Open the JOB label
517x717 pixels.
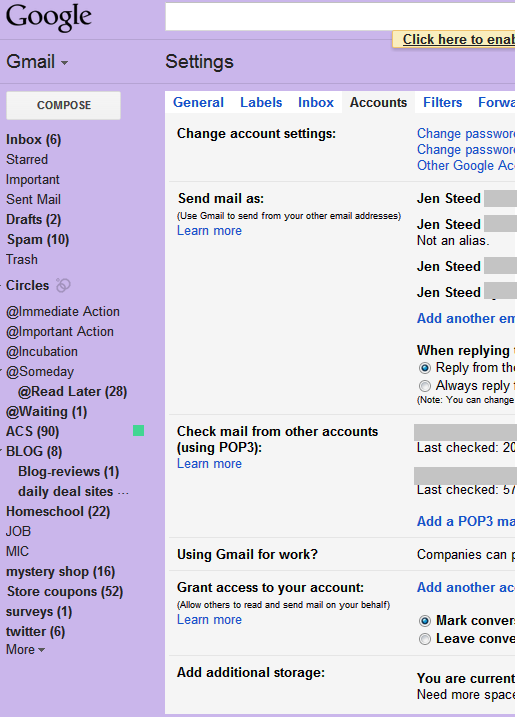(18, 531)
